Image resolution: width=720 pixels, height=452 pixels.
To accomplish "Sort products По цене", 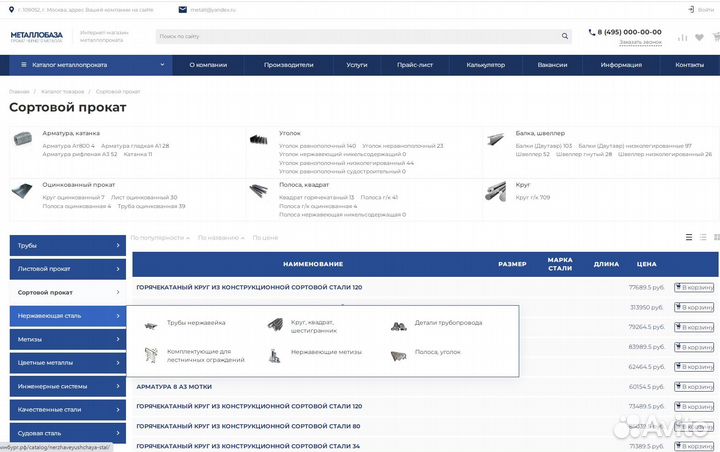I will (x=265, y=237).
